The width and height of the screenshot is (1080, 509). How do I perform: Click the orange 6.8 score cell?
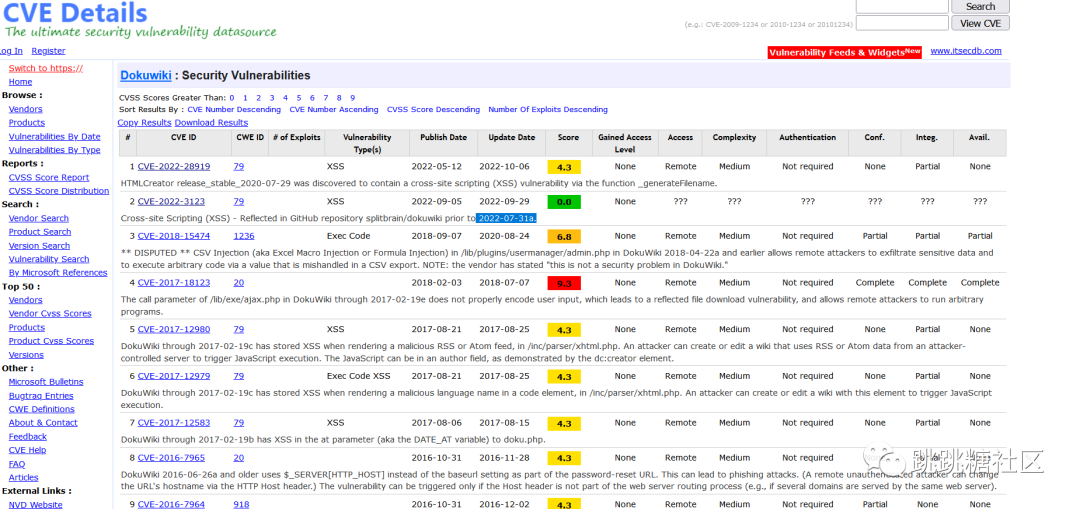564,236
